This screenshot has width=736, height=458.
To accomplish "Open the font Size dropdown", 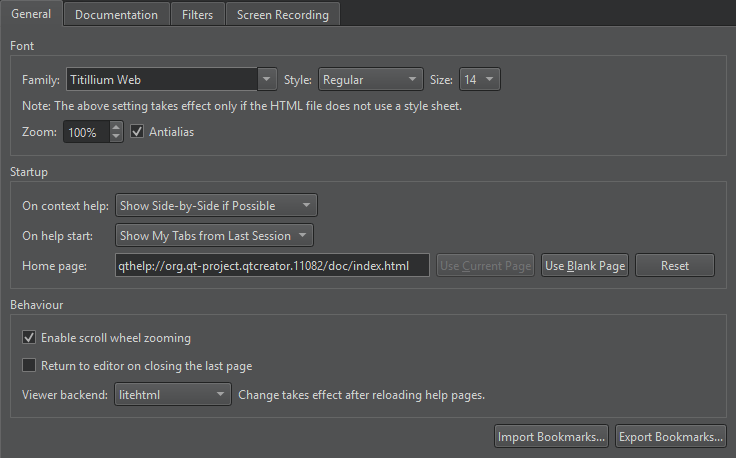I will click(x=479, y=80).
